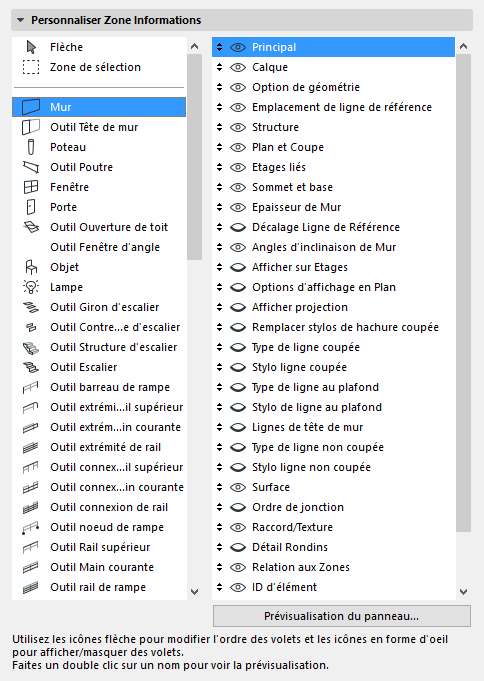Select the Emplacement de ligne de référence row
Screen dimensions: 484x681
pos(333,107)
